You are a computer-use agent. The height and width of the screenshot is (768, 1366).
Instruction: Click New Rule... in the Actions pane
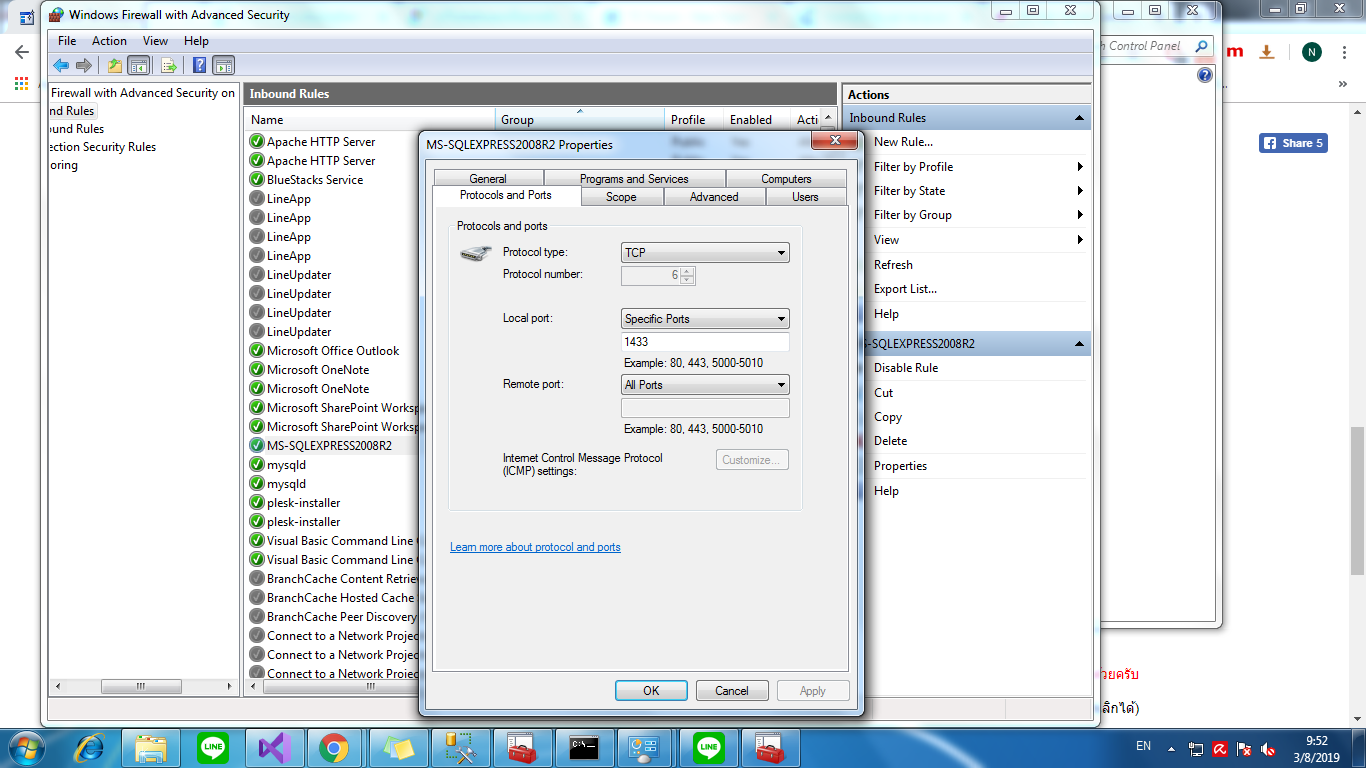pos(903,142)
